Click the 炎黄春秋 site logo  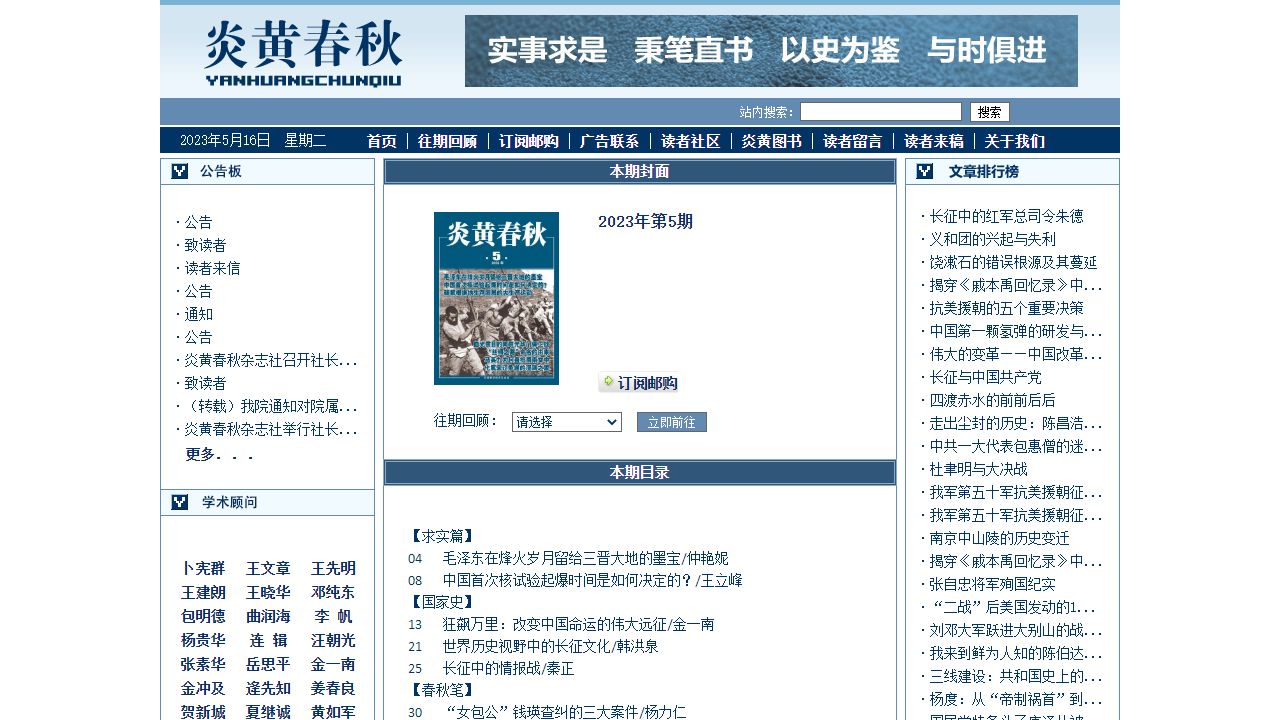303,53
